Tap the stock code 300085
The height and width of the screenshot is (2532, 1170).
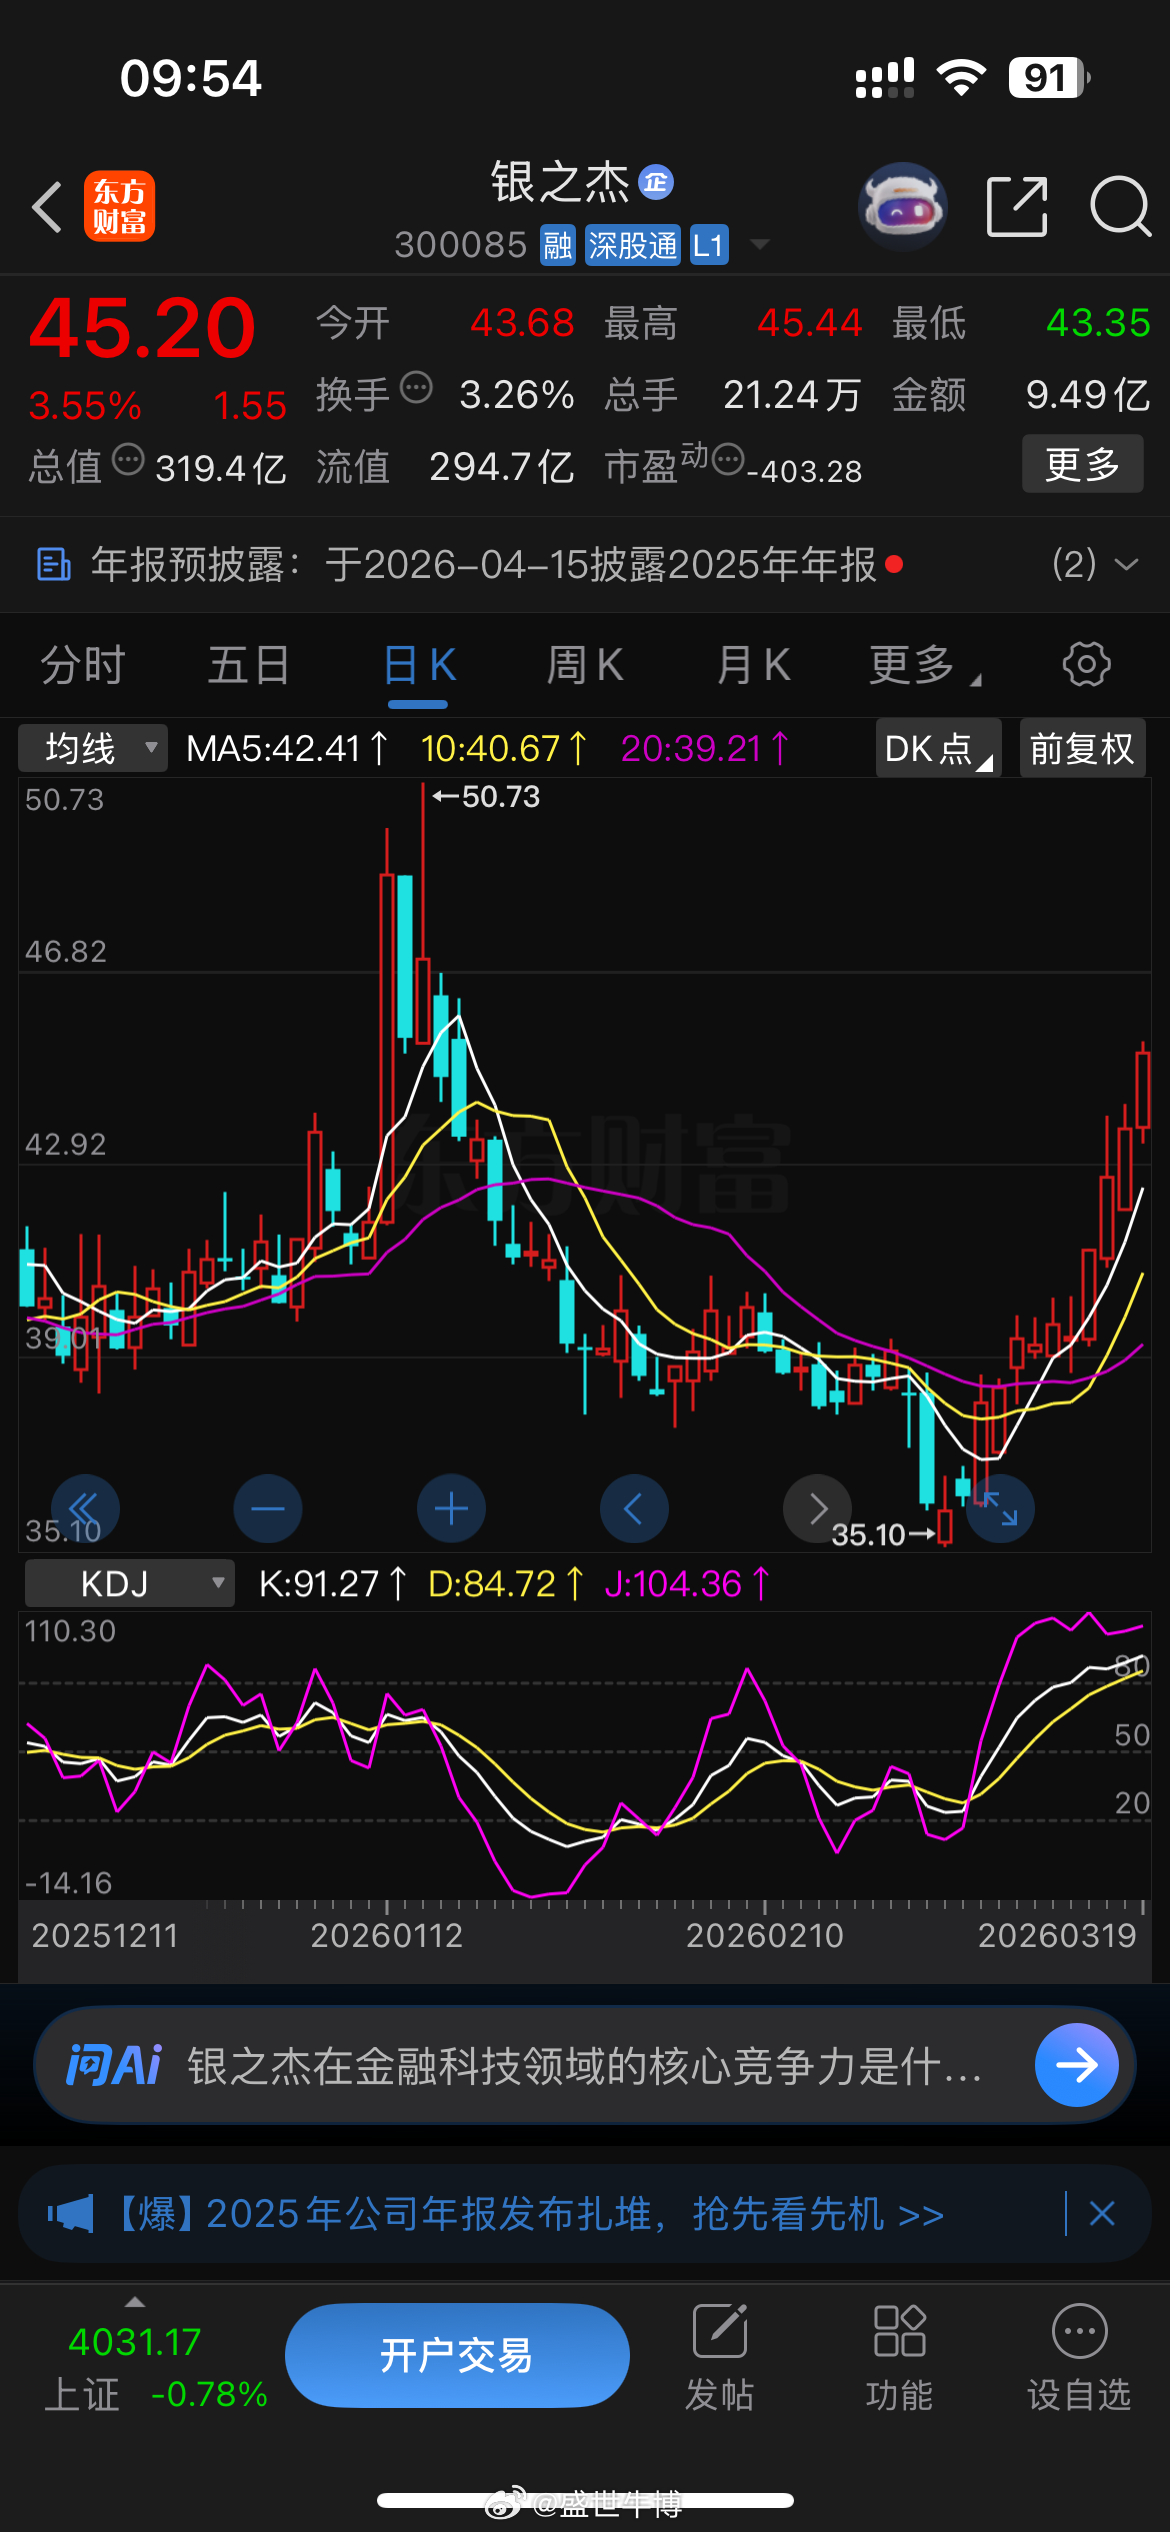point(461,245)
